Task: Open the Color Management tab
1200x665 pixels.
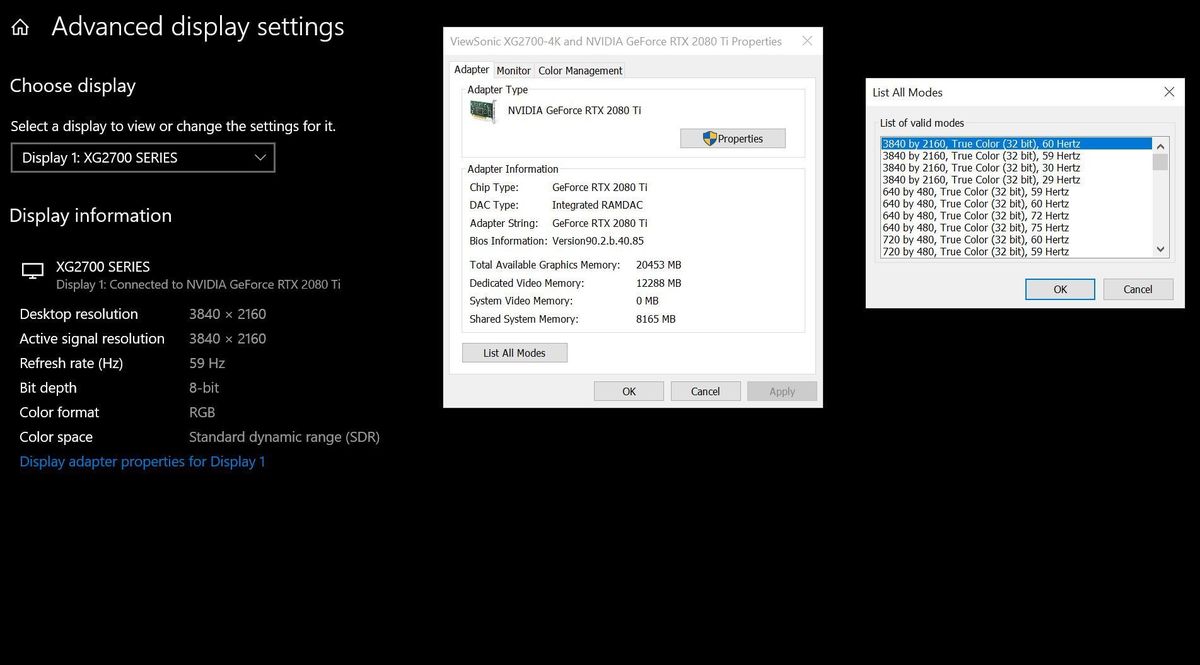Action: pyautogui.click(x=580, y=71)
